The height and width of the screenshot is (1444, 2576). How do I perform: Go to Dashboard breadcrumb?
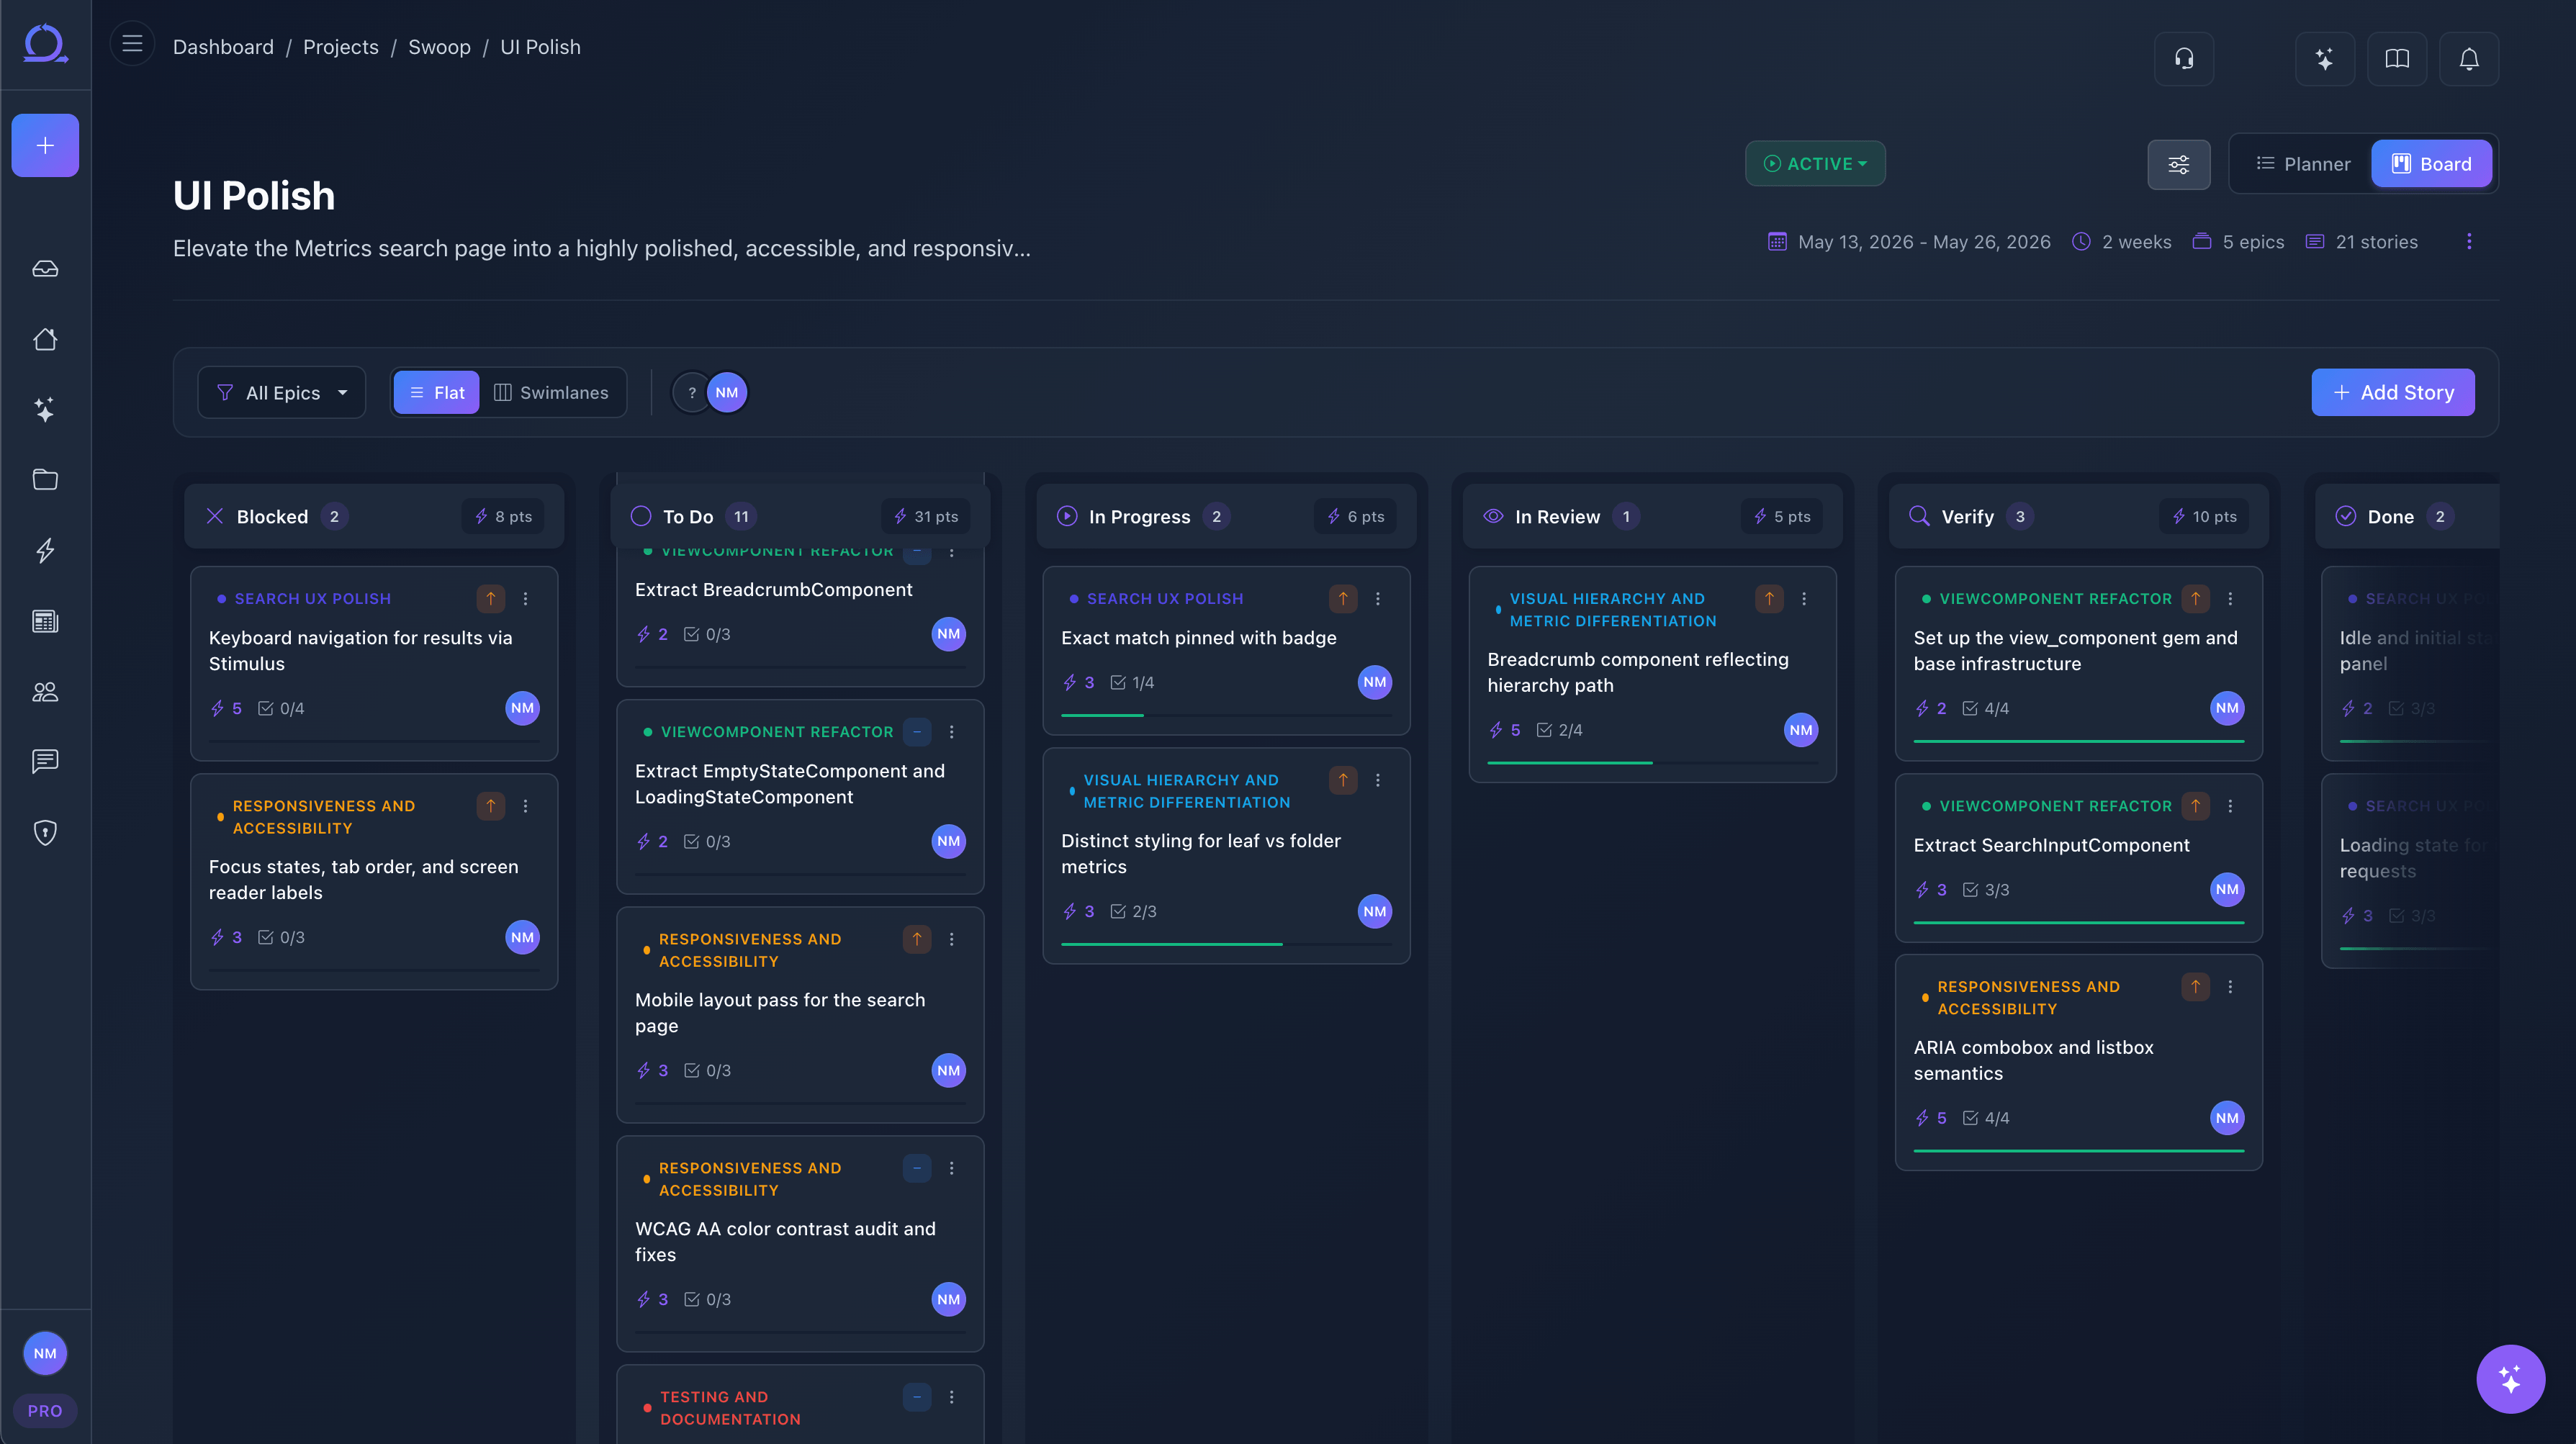(223, 47)
